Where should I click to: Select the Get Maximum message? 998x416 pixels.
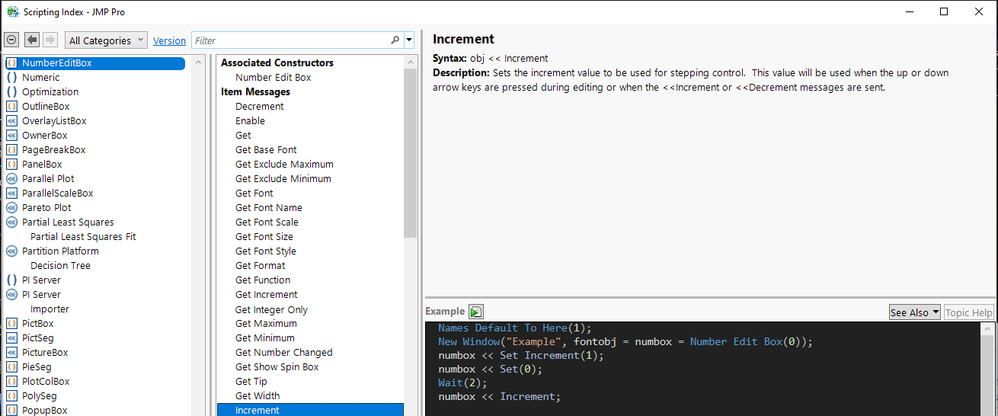[x=265, y=323]
